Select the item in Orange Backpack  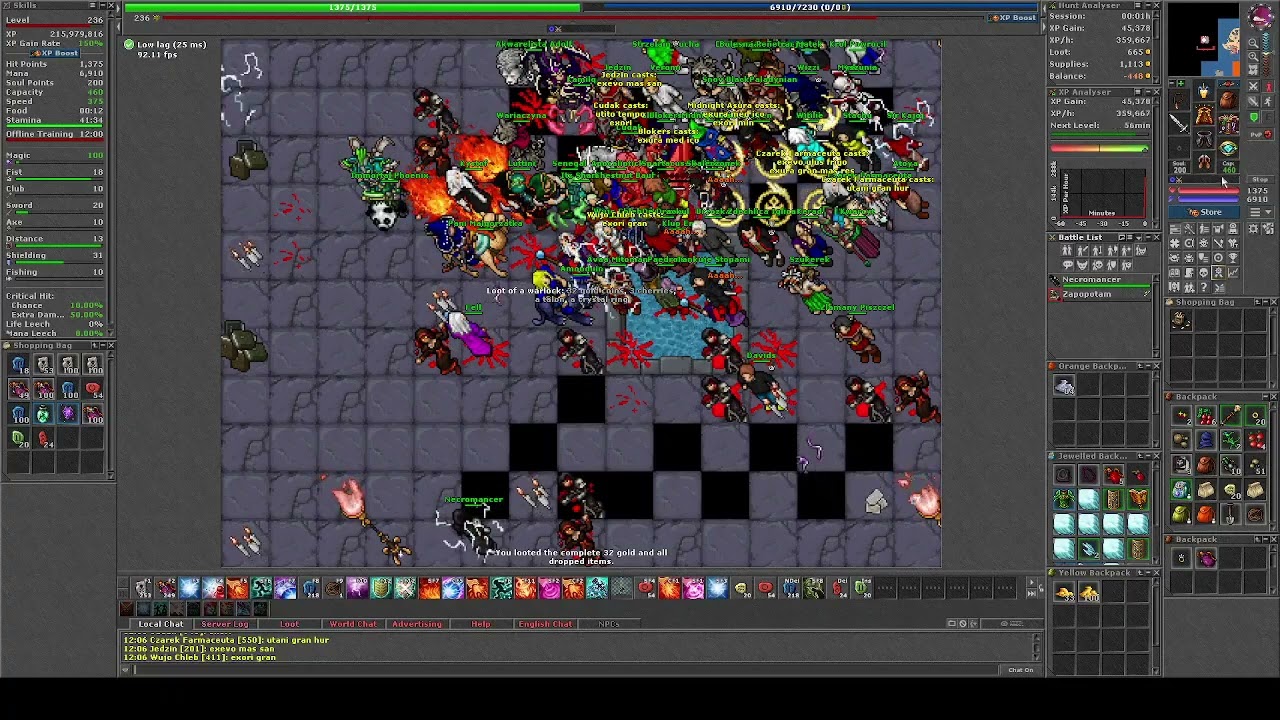(x=1064, y=385)
